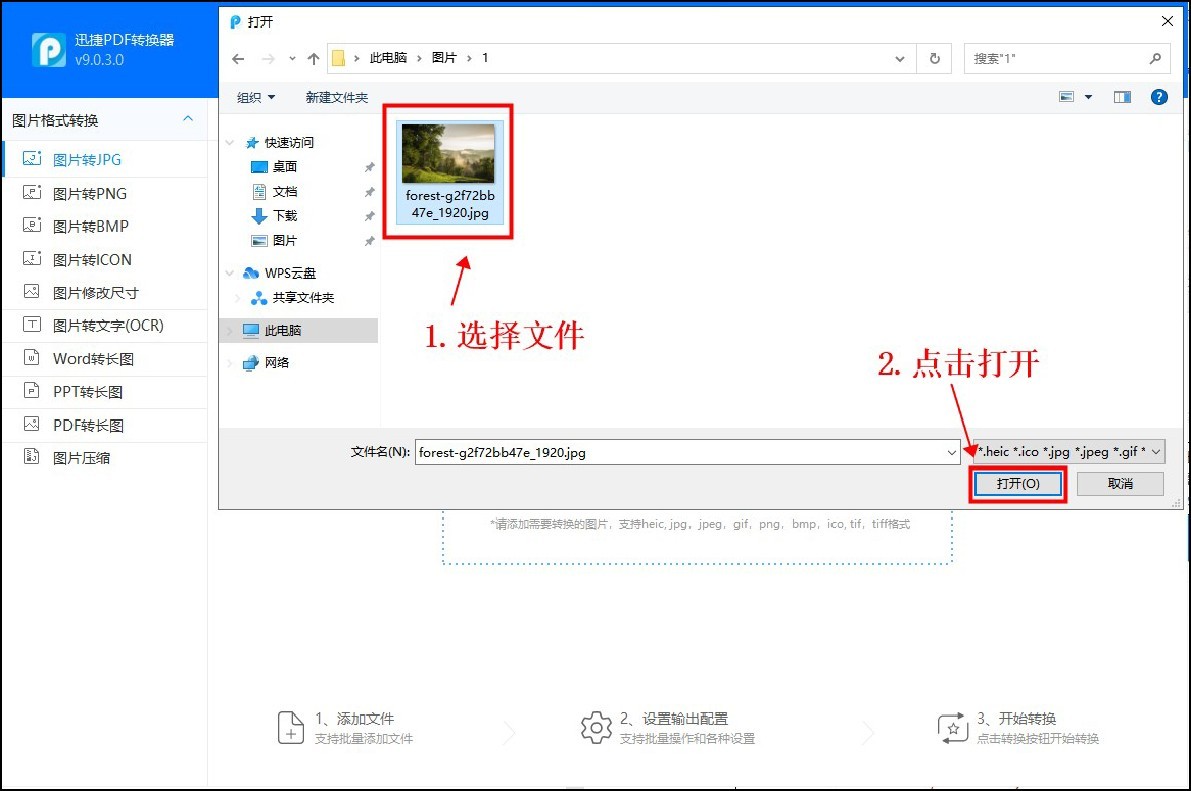Toggle the pin icon next to 桌面

(368, 167)
